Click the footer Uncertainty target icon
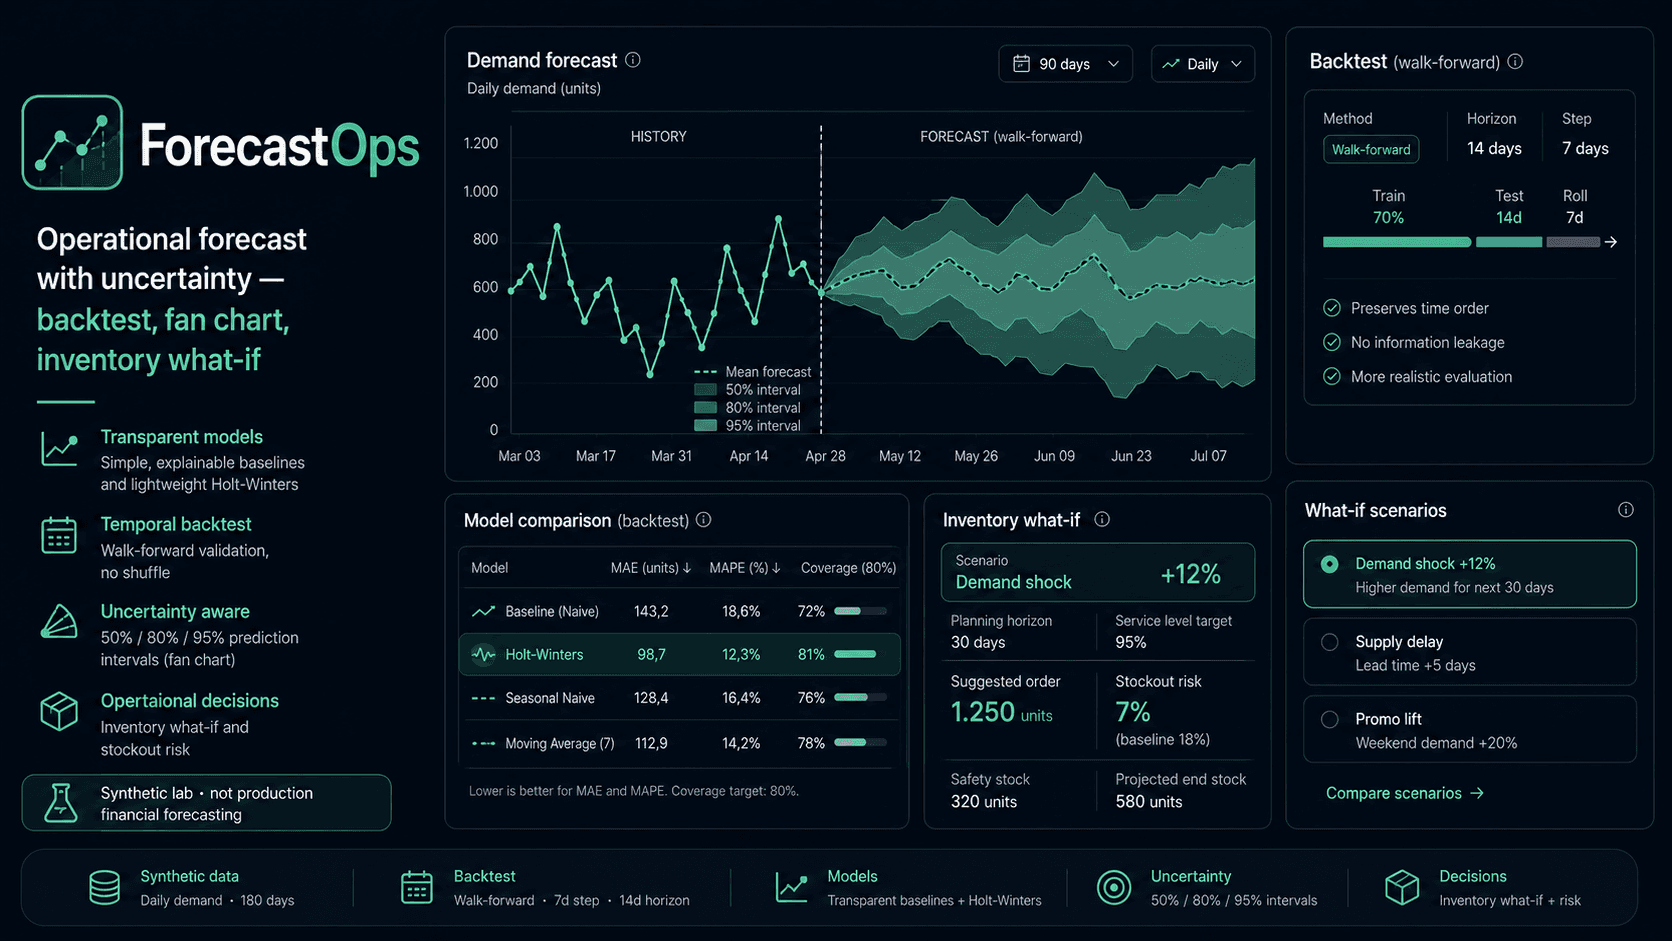Image resolution: width=1672 pixels, height=941 pixels. pyautogui.click(x=1114, y=887)
